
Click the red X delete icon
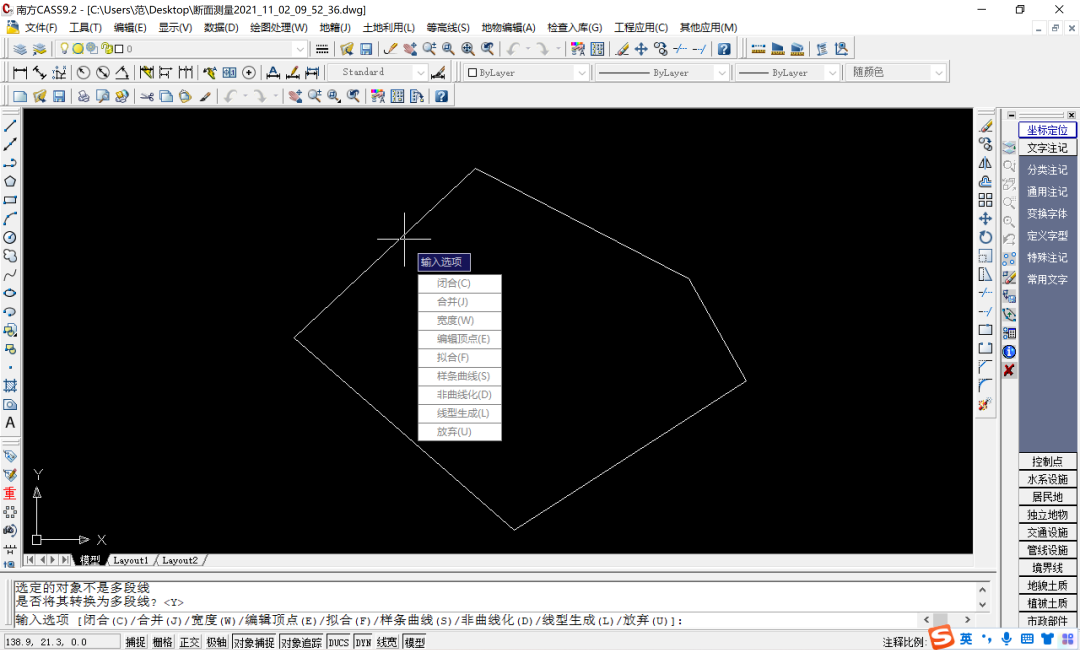pos(1009,370)
